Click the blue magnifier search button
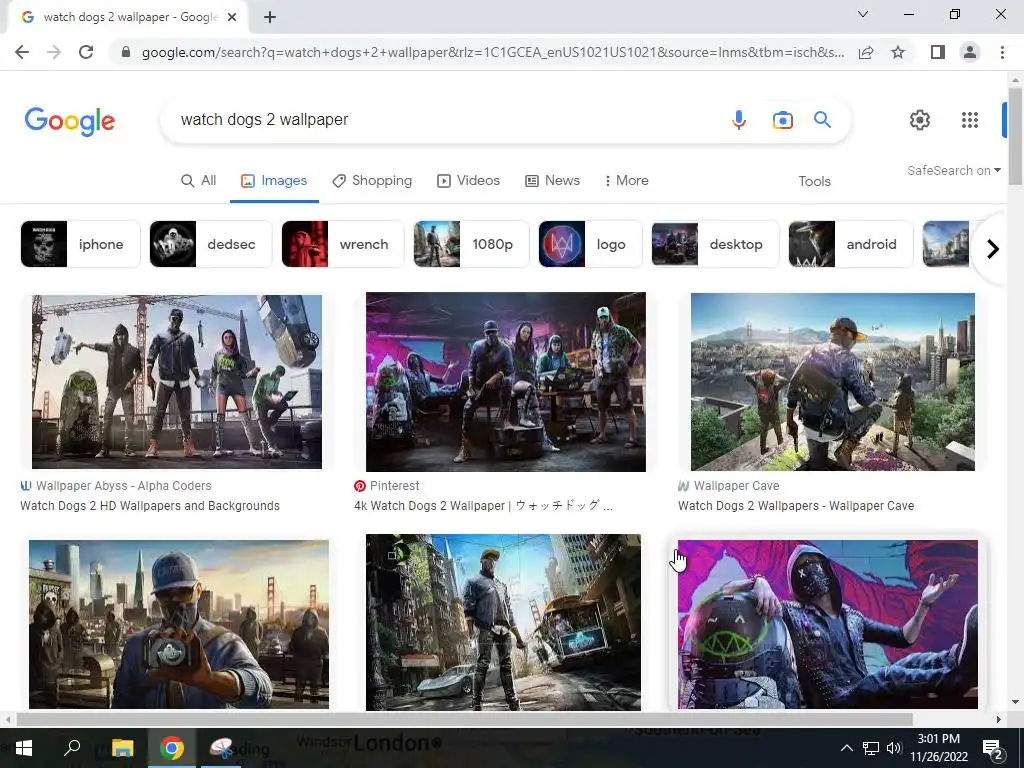Image resolution: width=1024 pixels, height=768 pixels. (822, 120)
